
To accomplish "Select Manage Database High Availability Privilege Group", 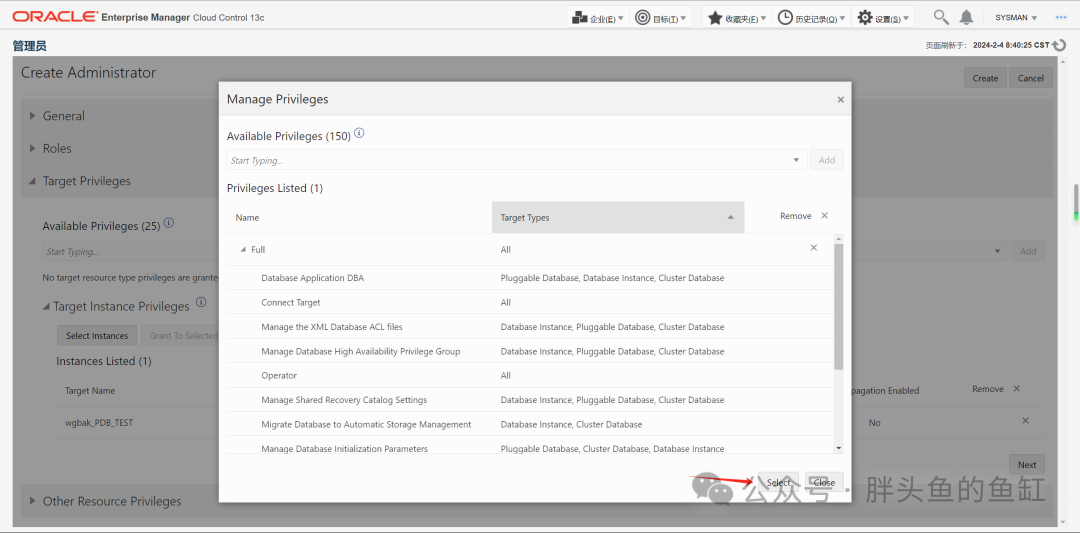I will pyautogui.click(x=530, y=351).
